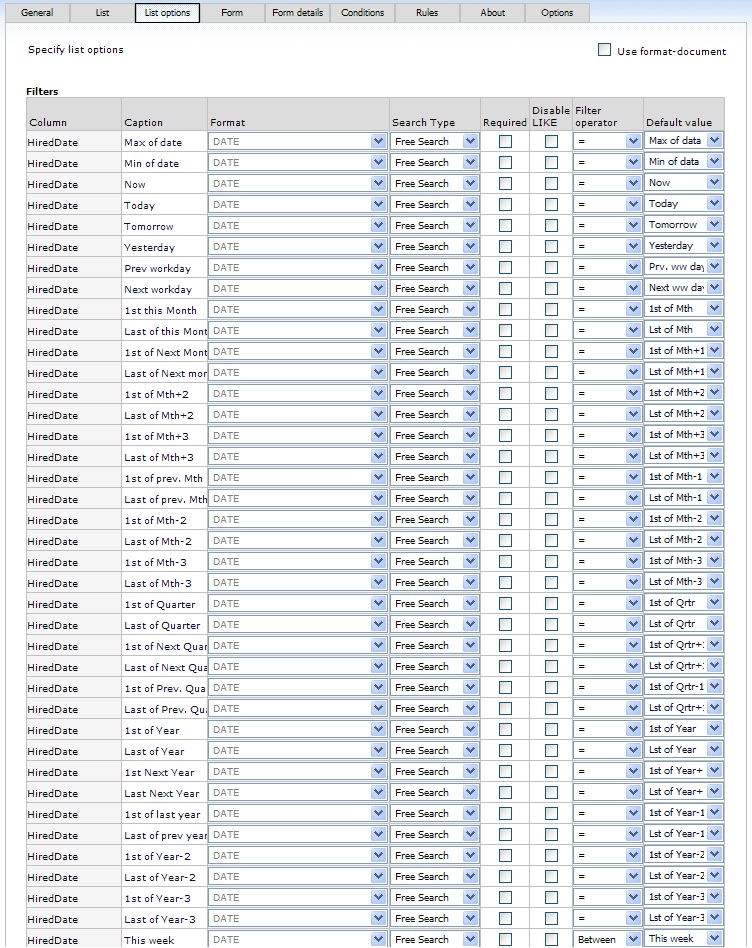Check Disable LIKE for 1st of Year row

(551, 730)
